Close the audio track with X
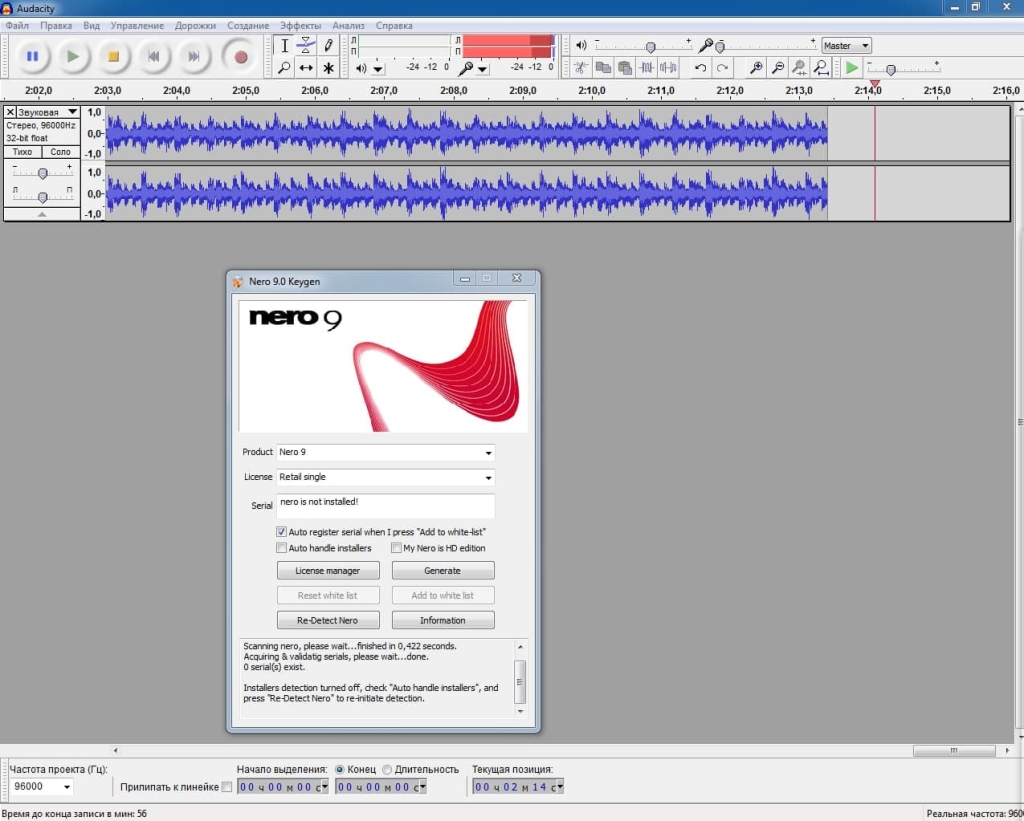1024x821 pixels. tap(10, 112)
